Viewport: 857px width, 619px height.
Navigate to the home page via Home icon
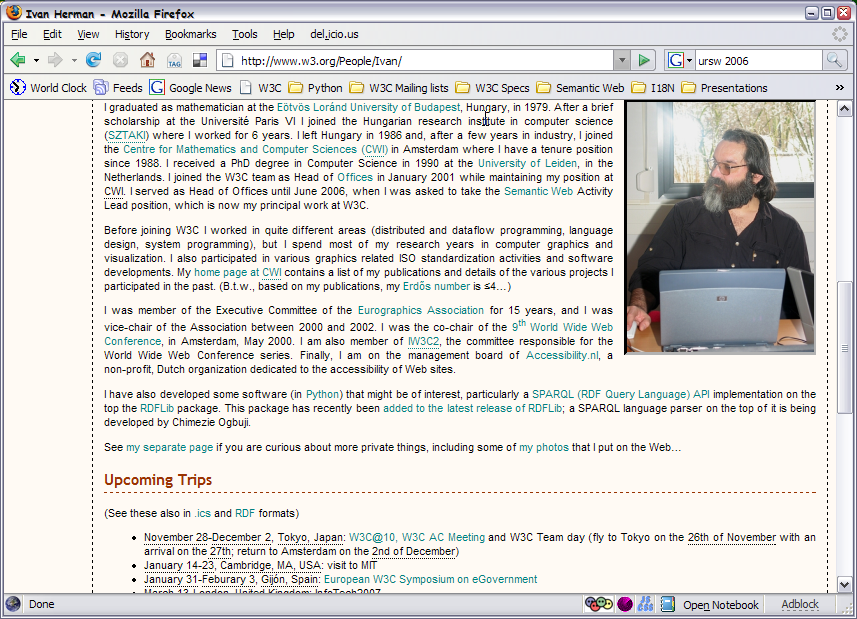tap(146, 59)
